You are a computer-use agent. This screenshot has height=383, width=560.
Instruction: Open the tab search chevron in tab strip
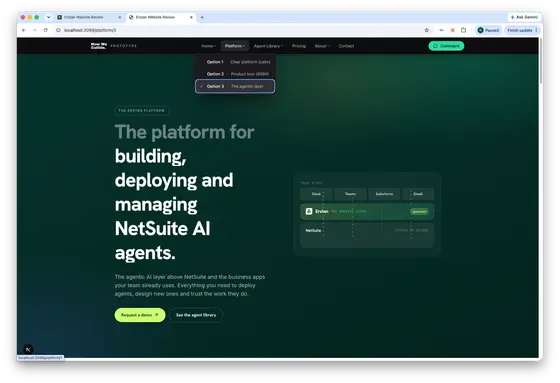pyautogui.click(x=49, y=17)
